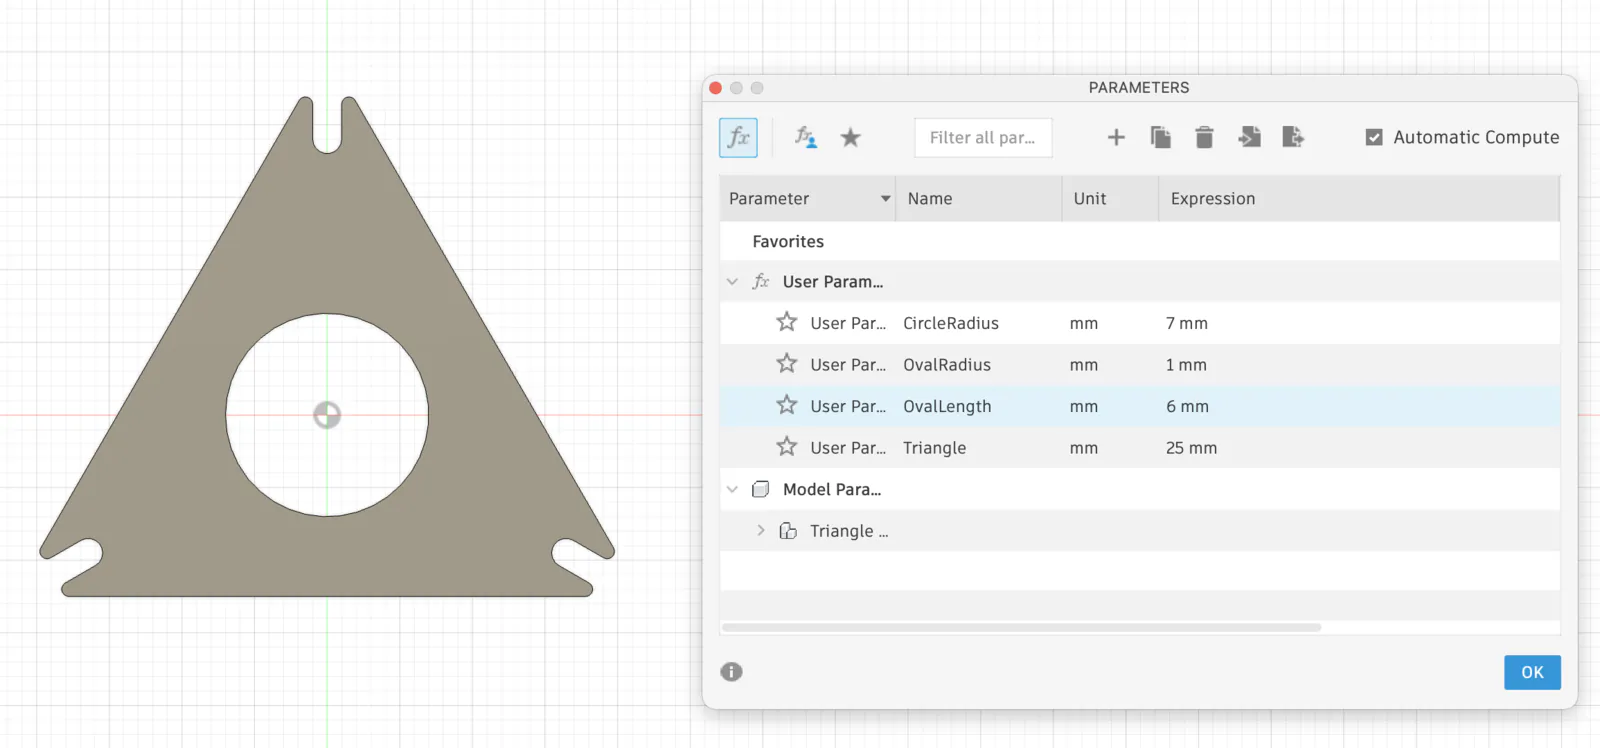Click the 25 mm expression value

(1191, 448)
